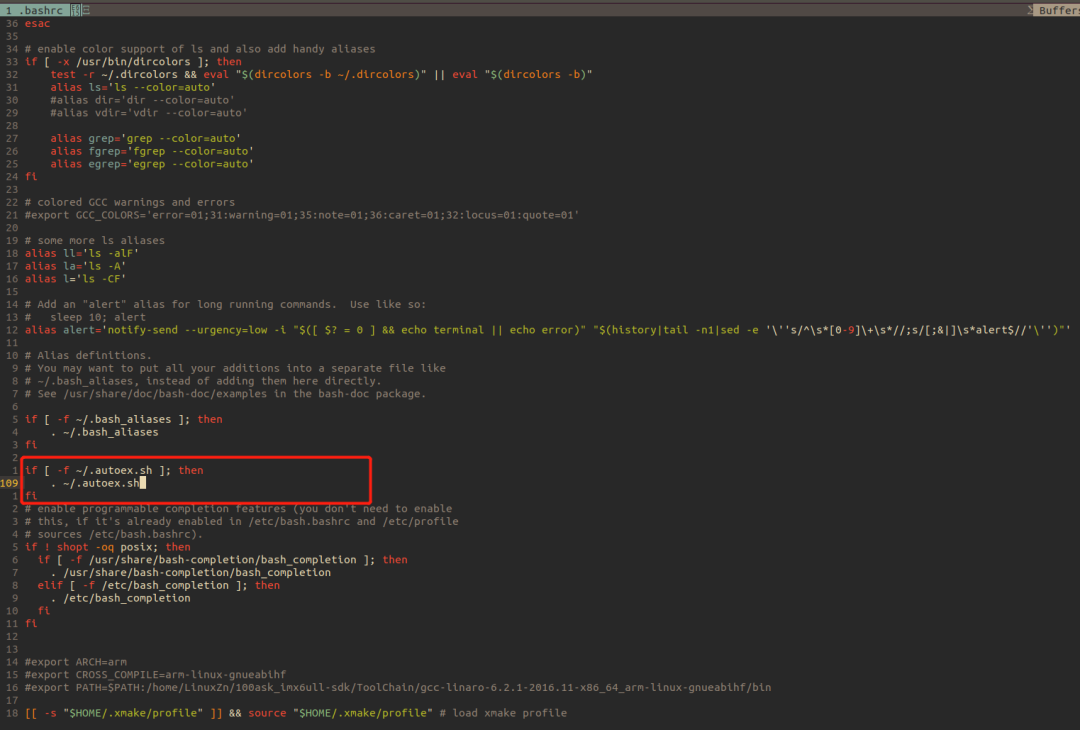Click current line number 109 in gutter
Image resolution: width=1080 pixels, height=730 pixels.
pyautogui.click(x=10, y=483)
